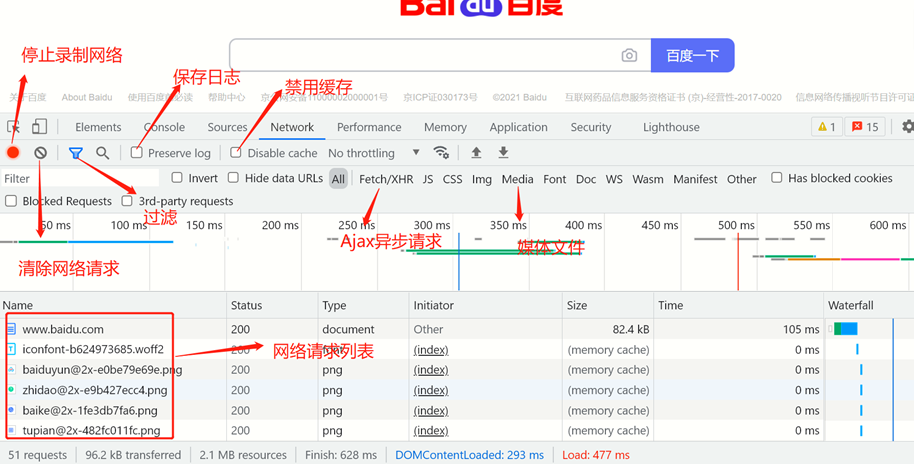Check 3rd-party requests checkbox
Screen dimensions: 914x464
click(127, 201)
